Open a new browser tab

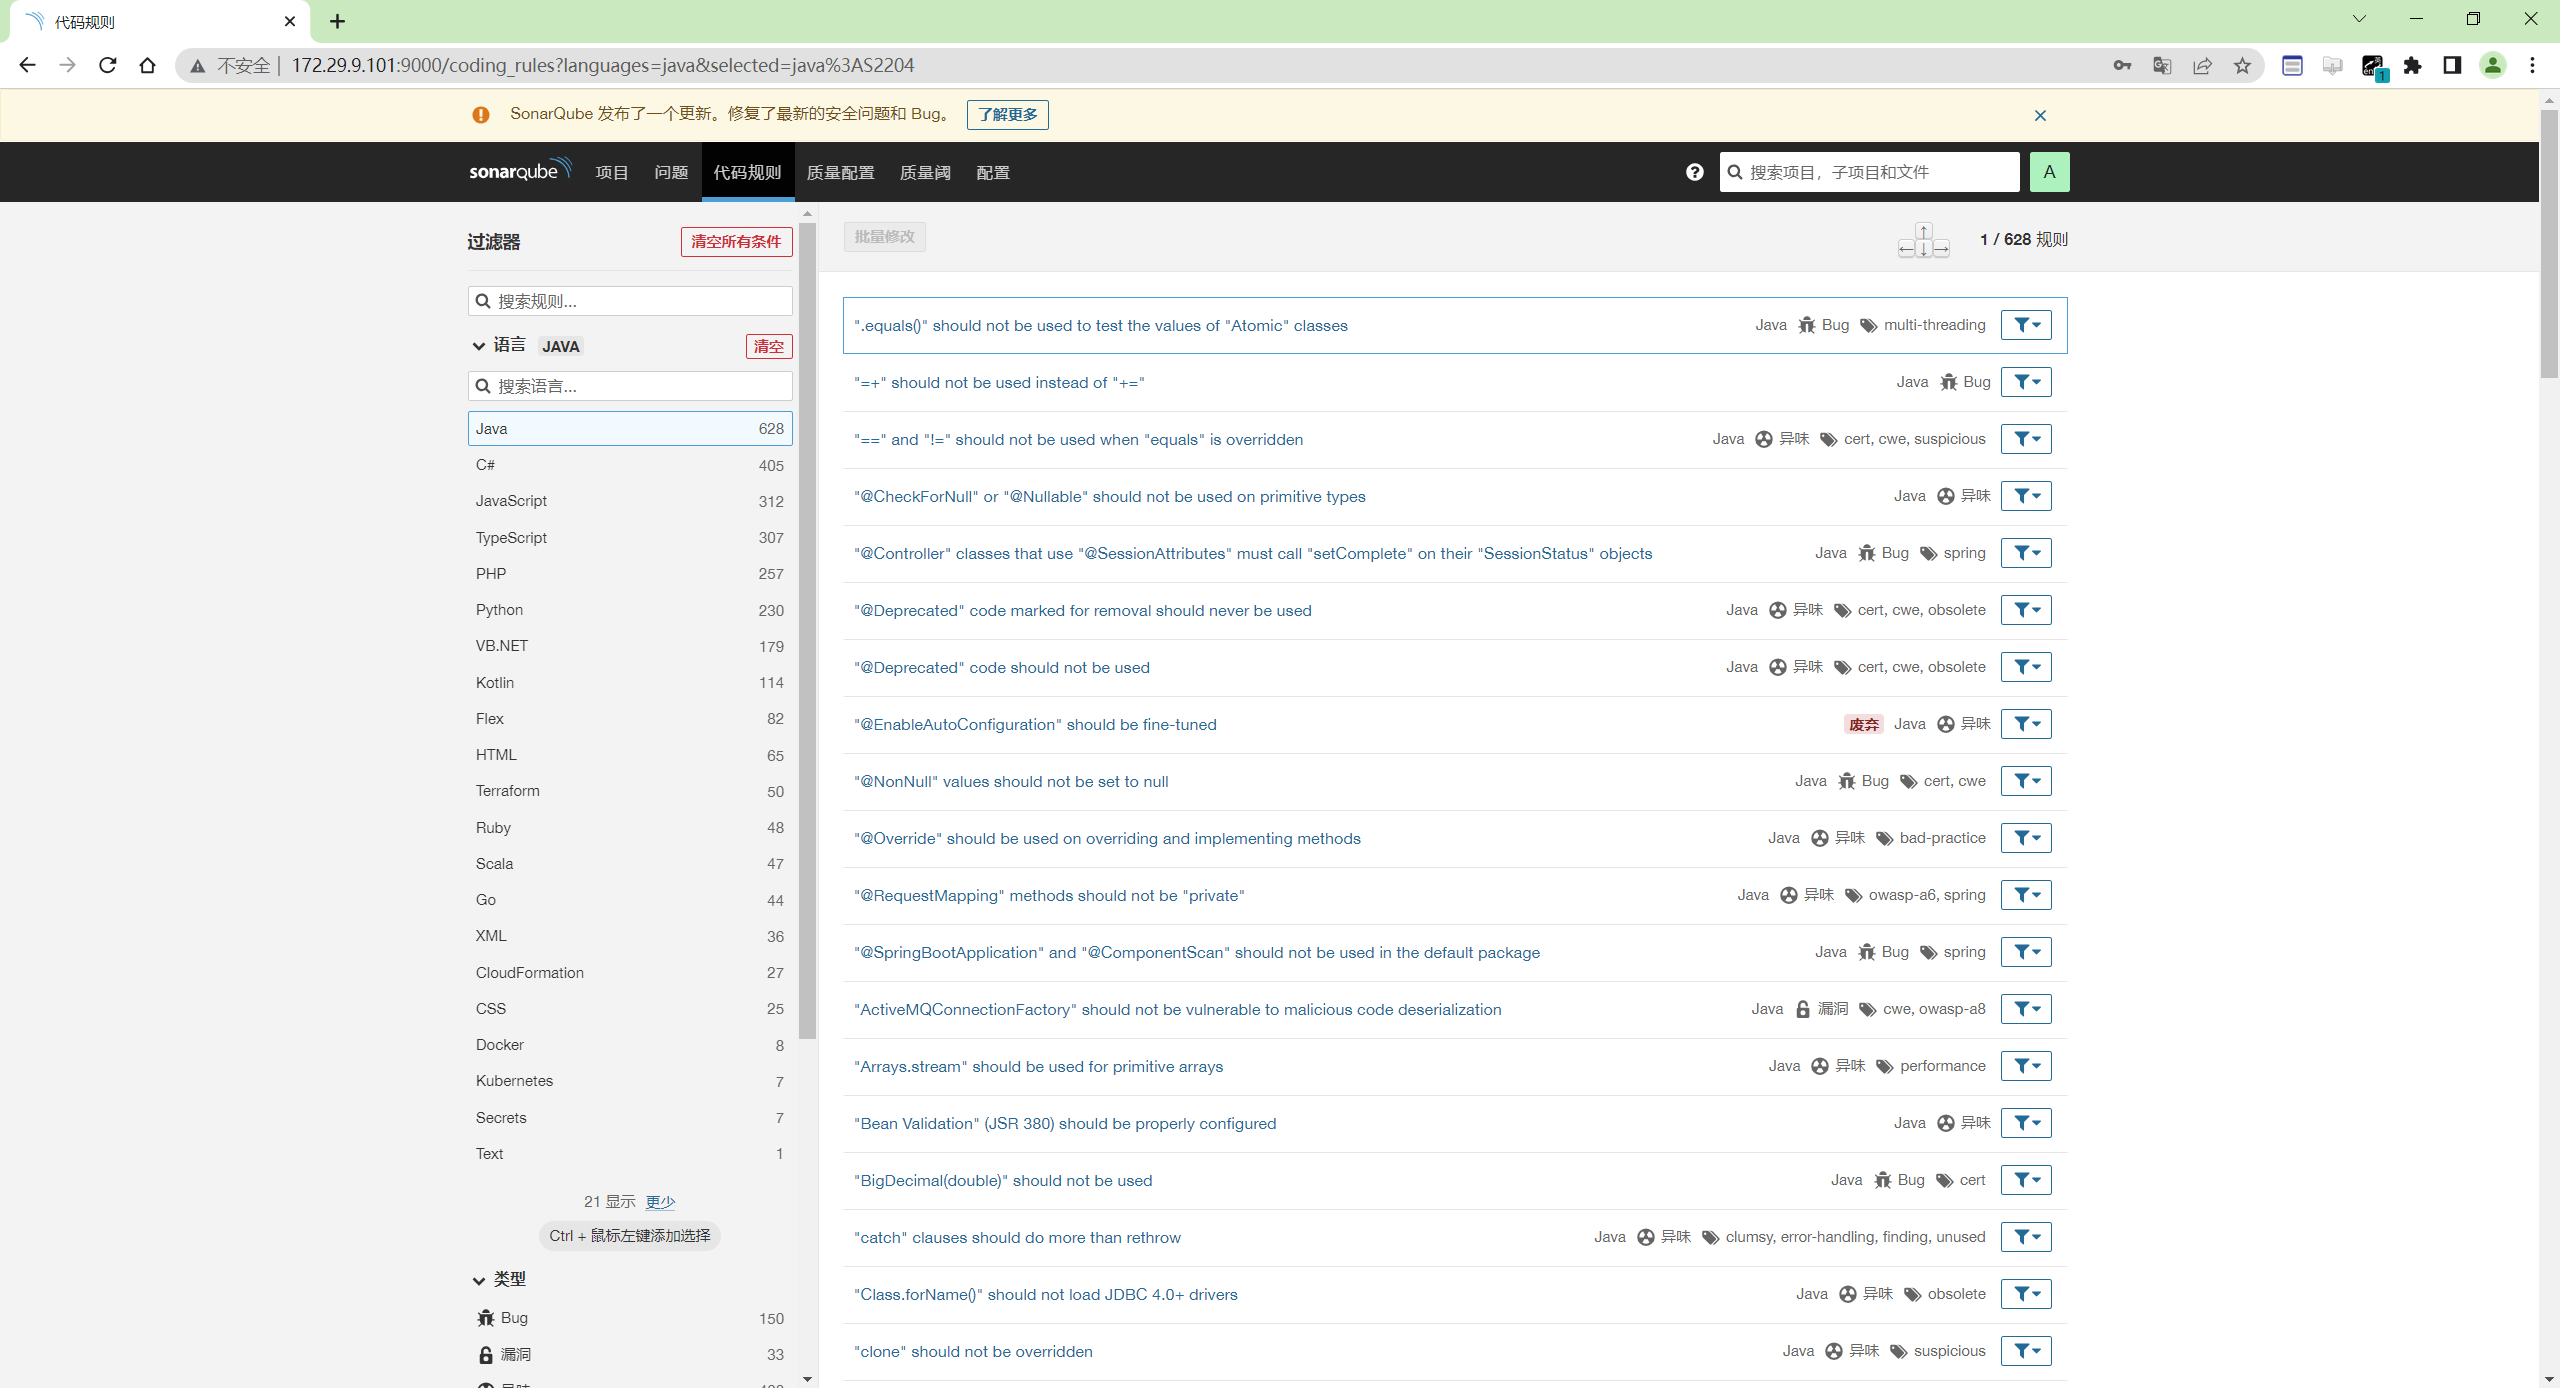tap(337, 21)
